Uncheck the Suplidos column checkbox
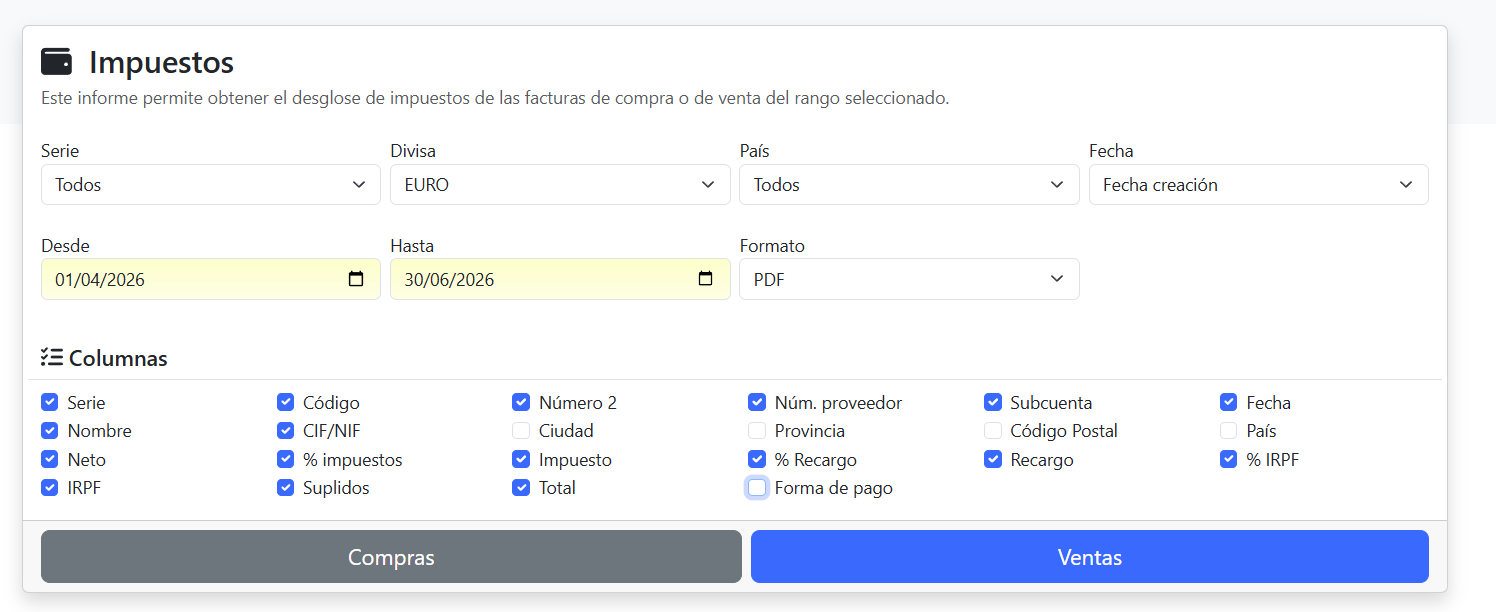The width and height of the screenshot is (1496, 612). coord(285,488)
